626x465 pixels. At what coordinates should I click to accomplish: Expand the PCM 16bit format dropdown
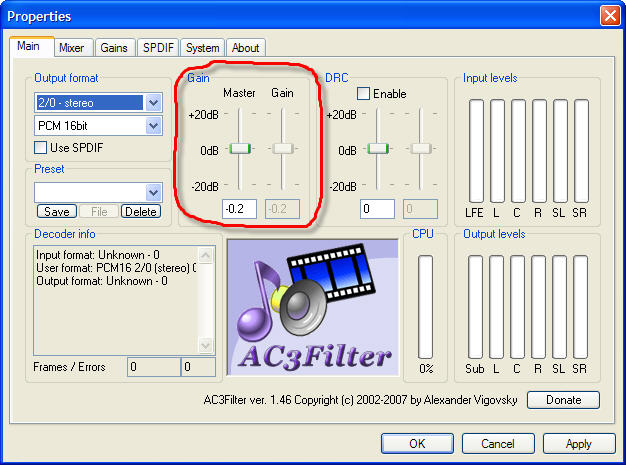point(154,126)
